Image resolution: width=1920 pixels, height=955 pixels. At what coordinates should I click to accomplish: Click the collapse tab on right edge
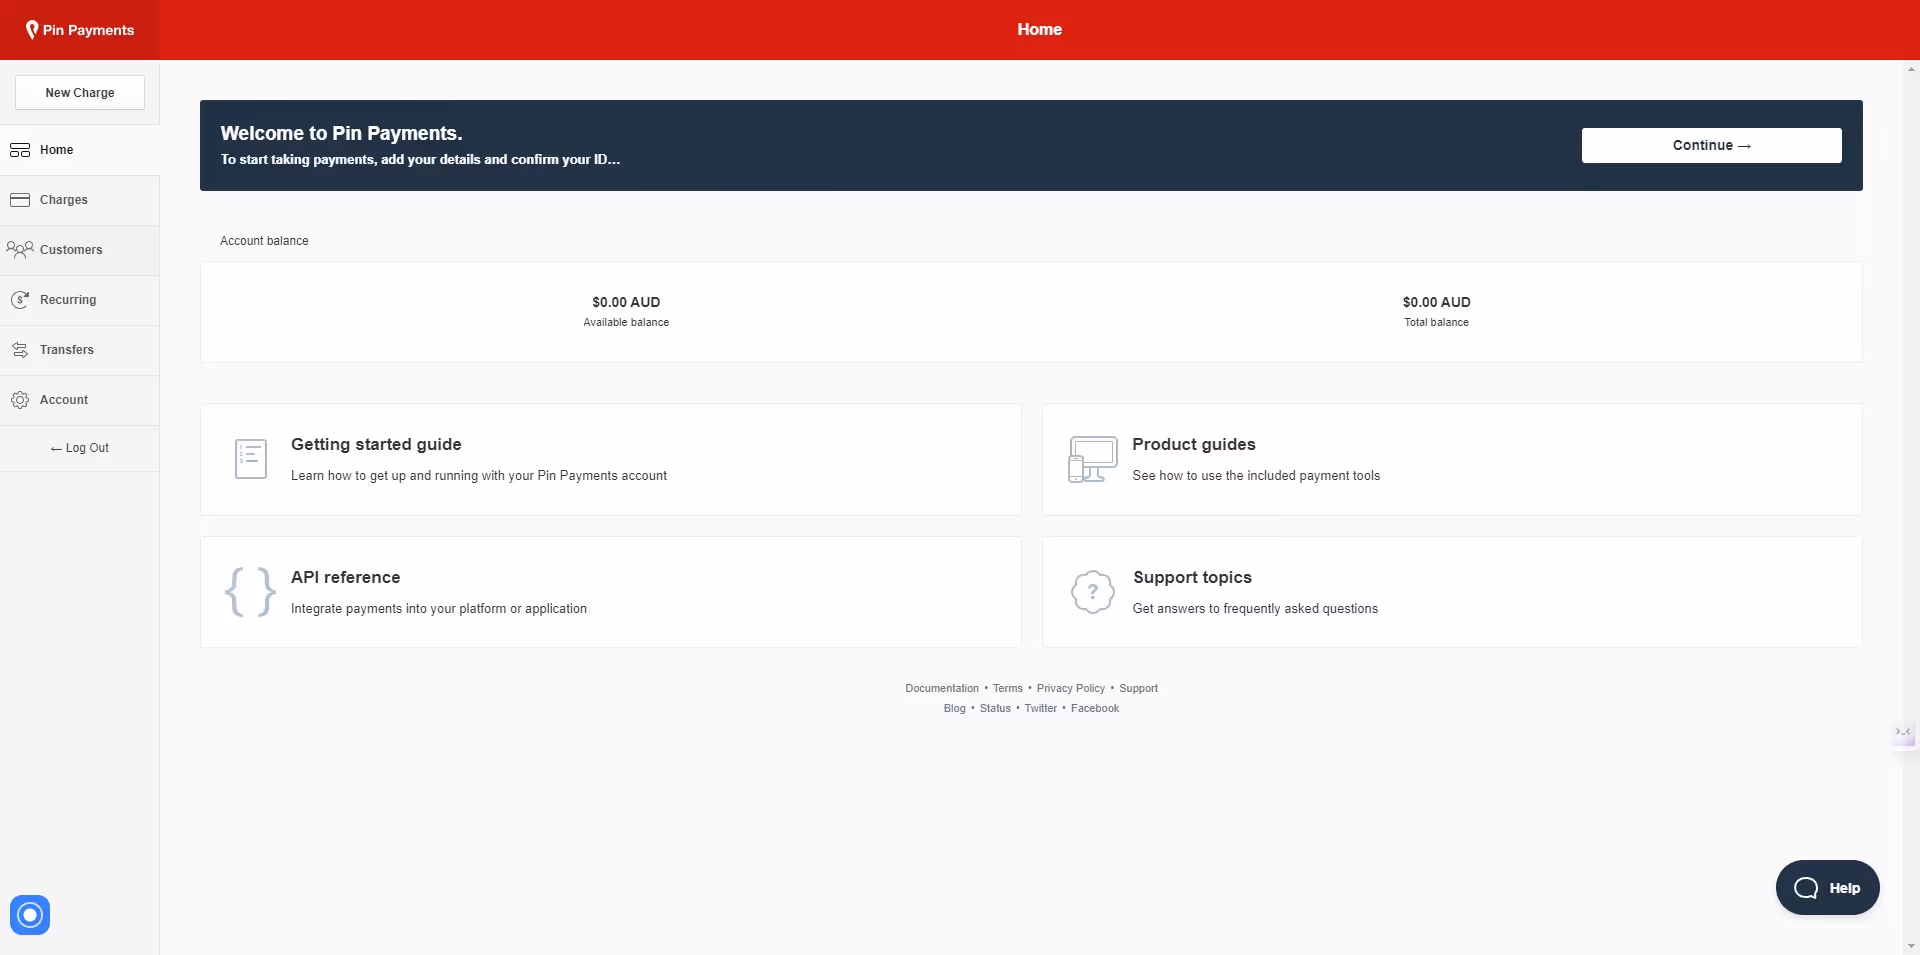[1903, 733]
